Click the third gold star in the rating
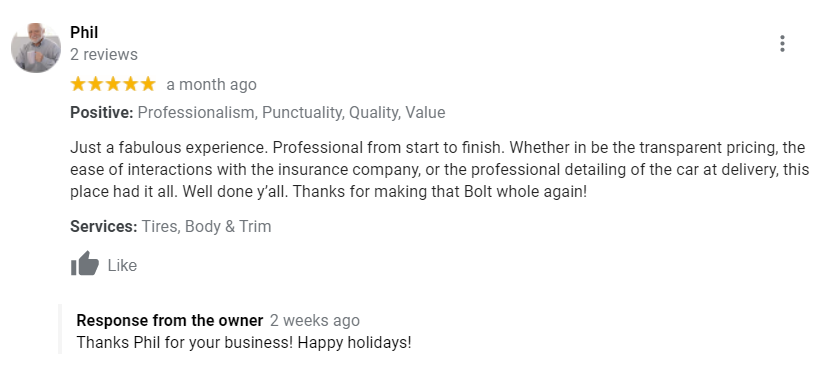 click(113, 84)
